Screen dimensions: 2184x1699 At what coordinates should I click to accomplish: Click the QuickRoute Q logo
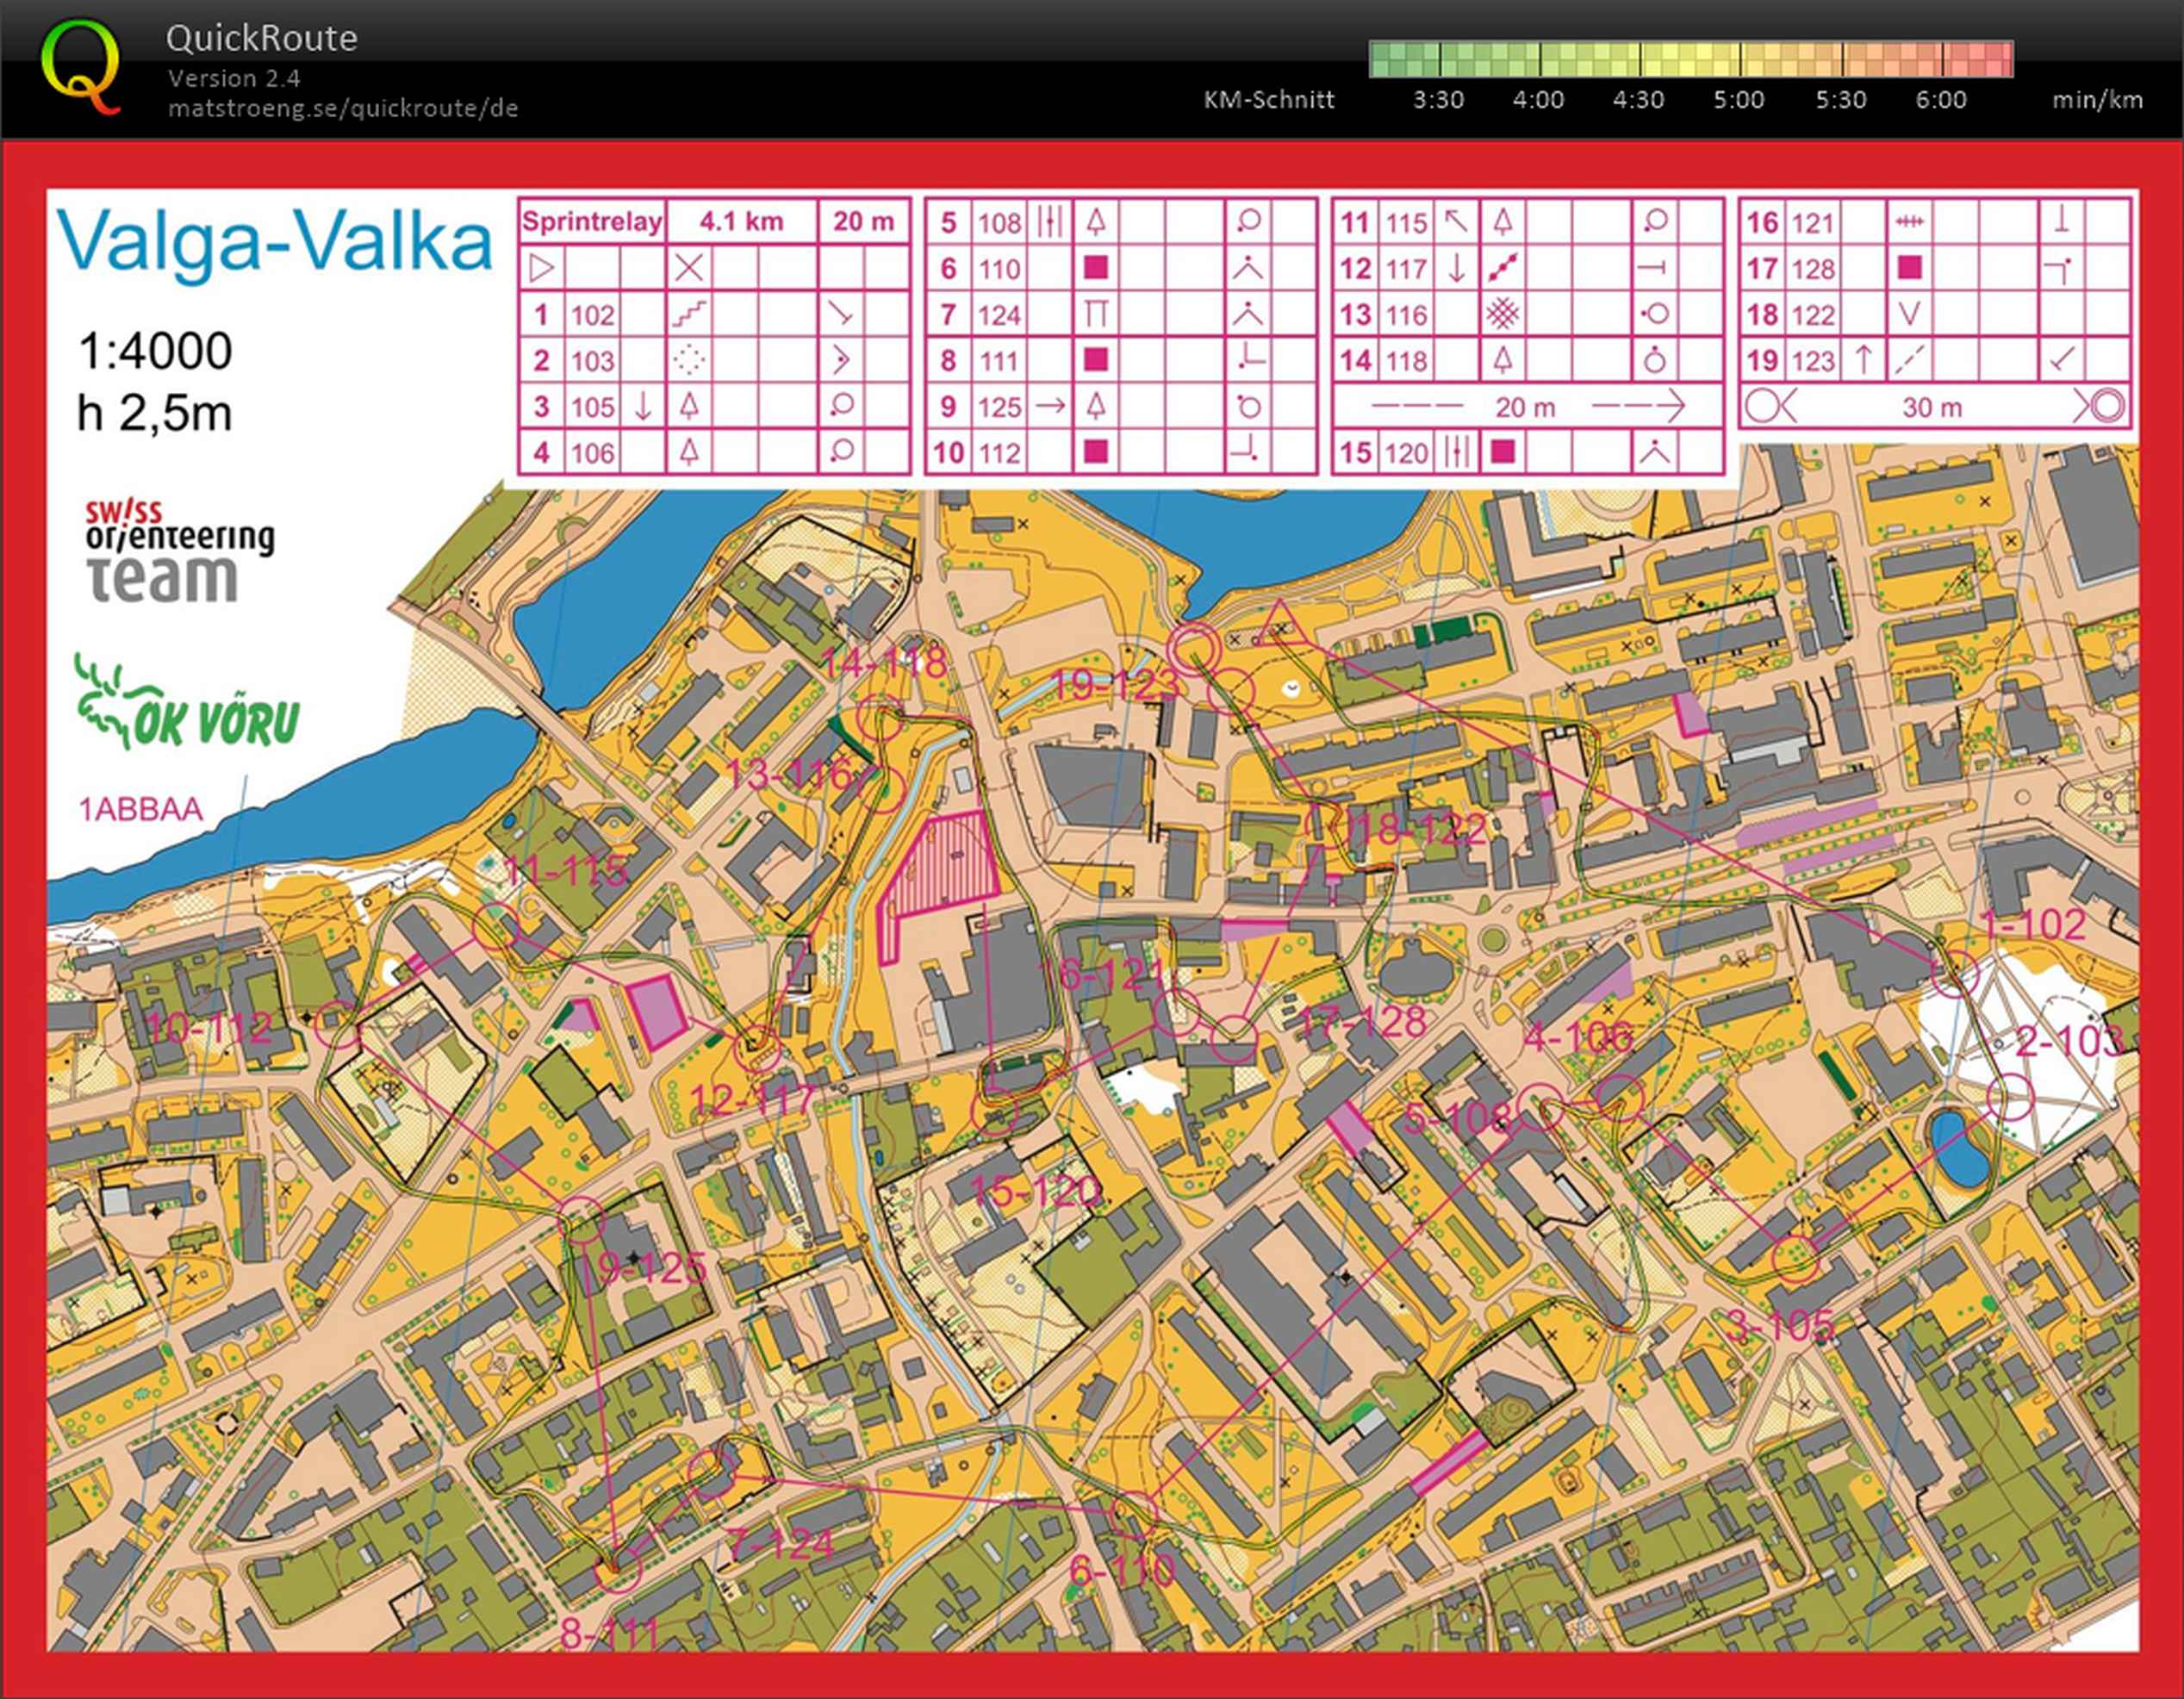click(82, 68)
